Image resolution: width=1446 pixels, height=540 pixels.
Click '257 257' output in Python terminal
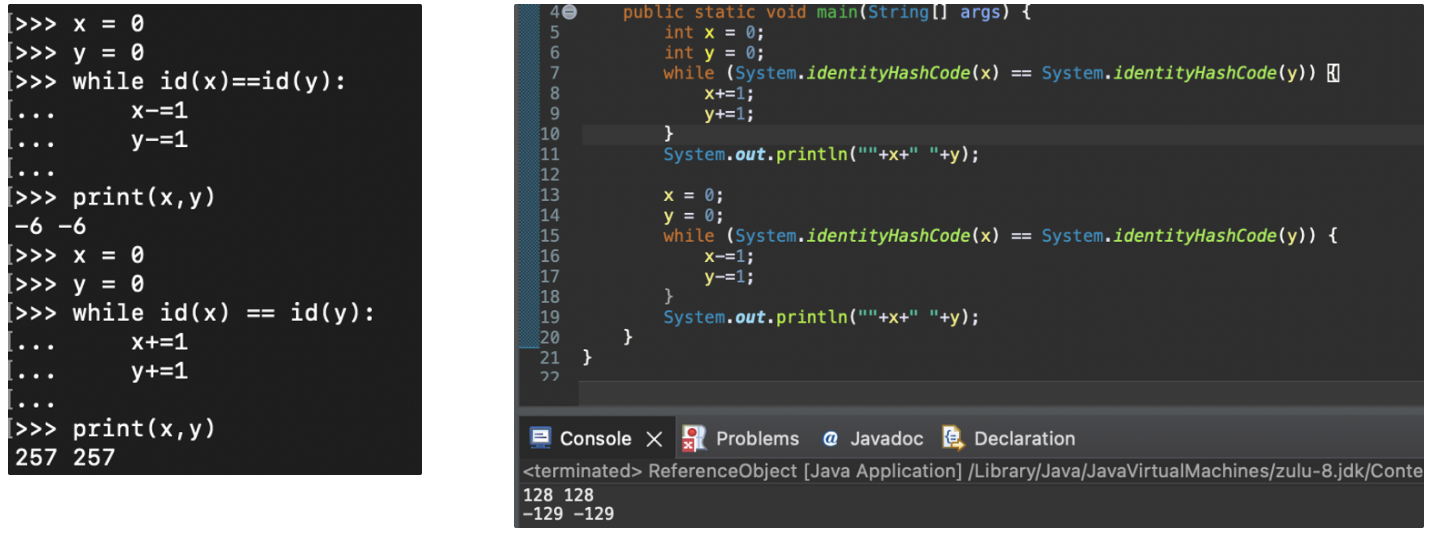[64, 458]
